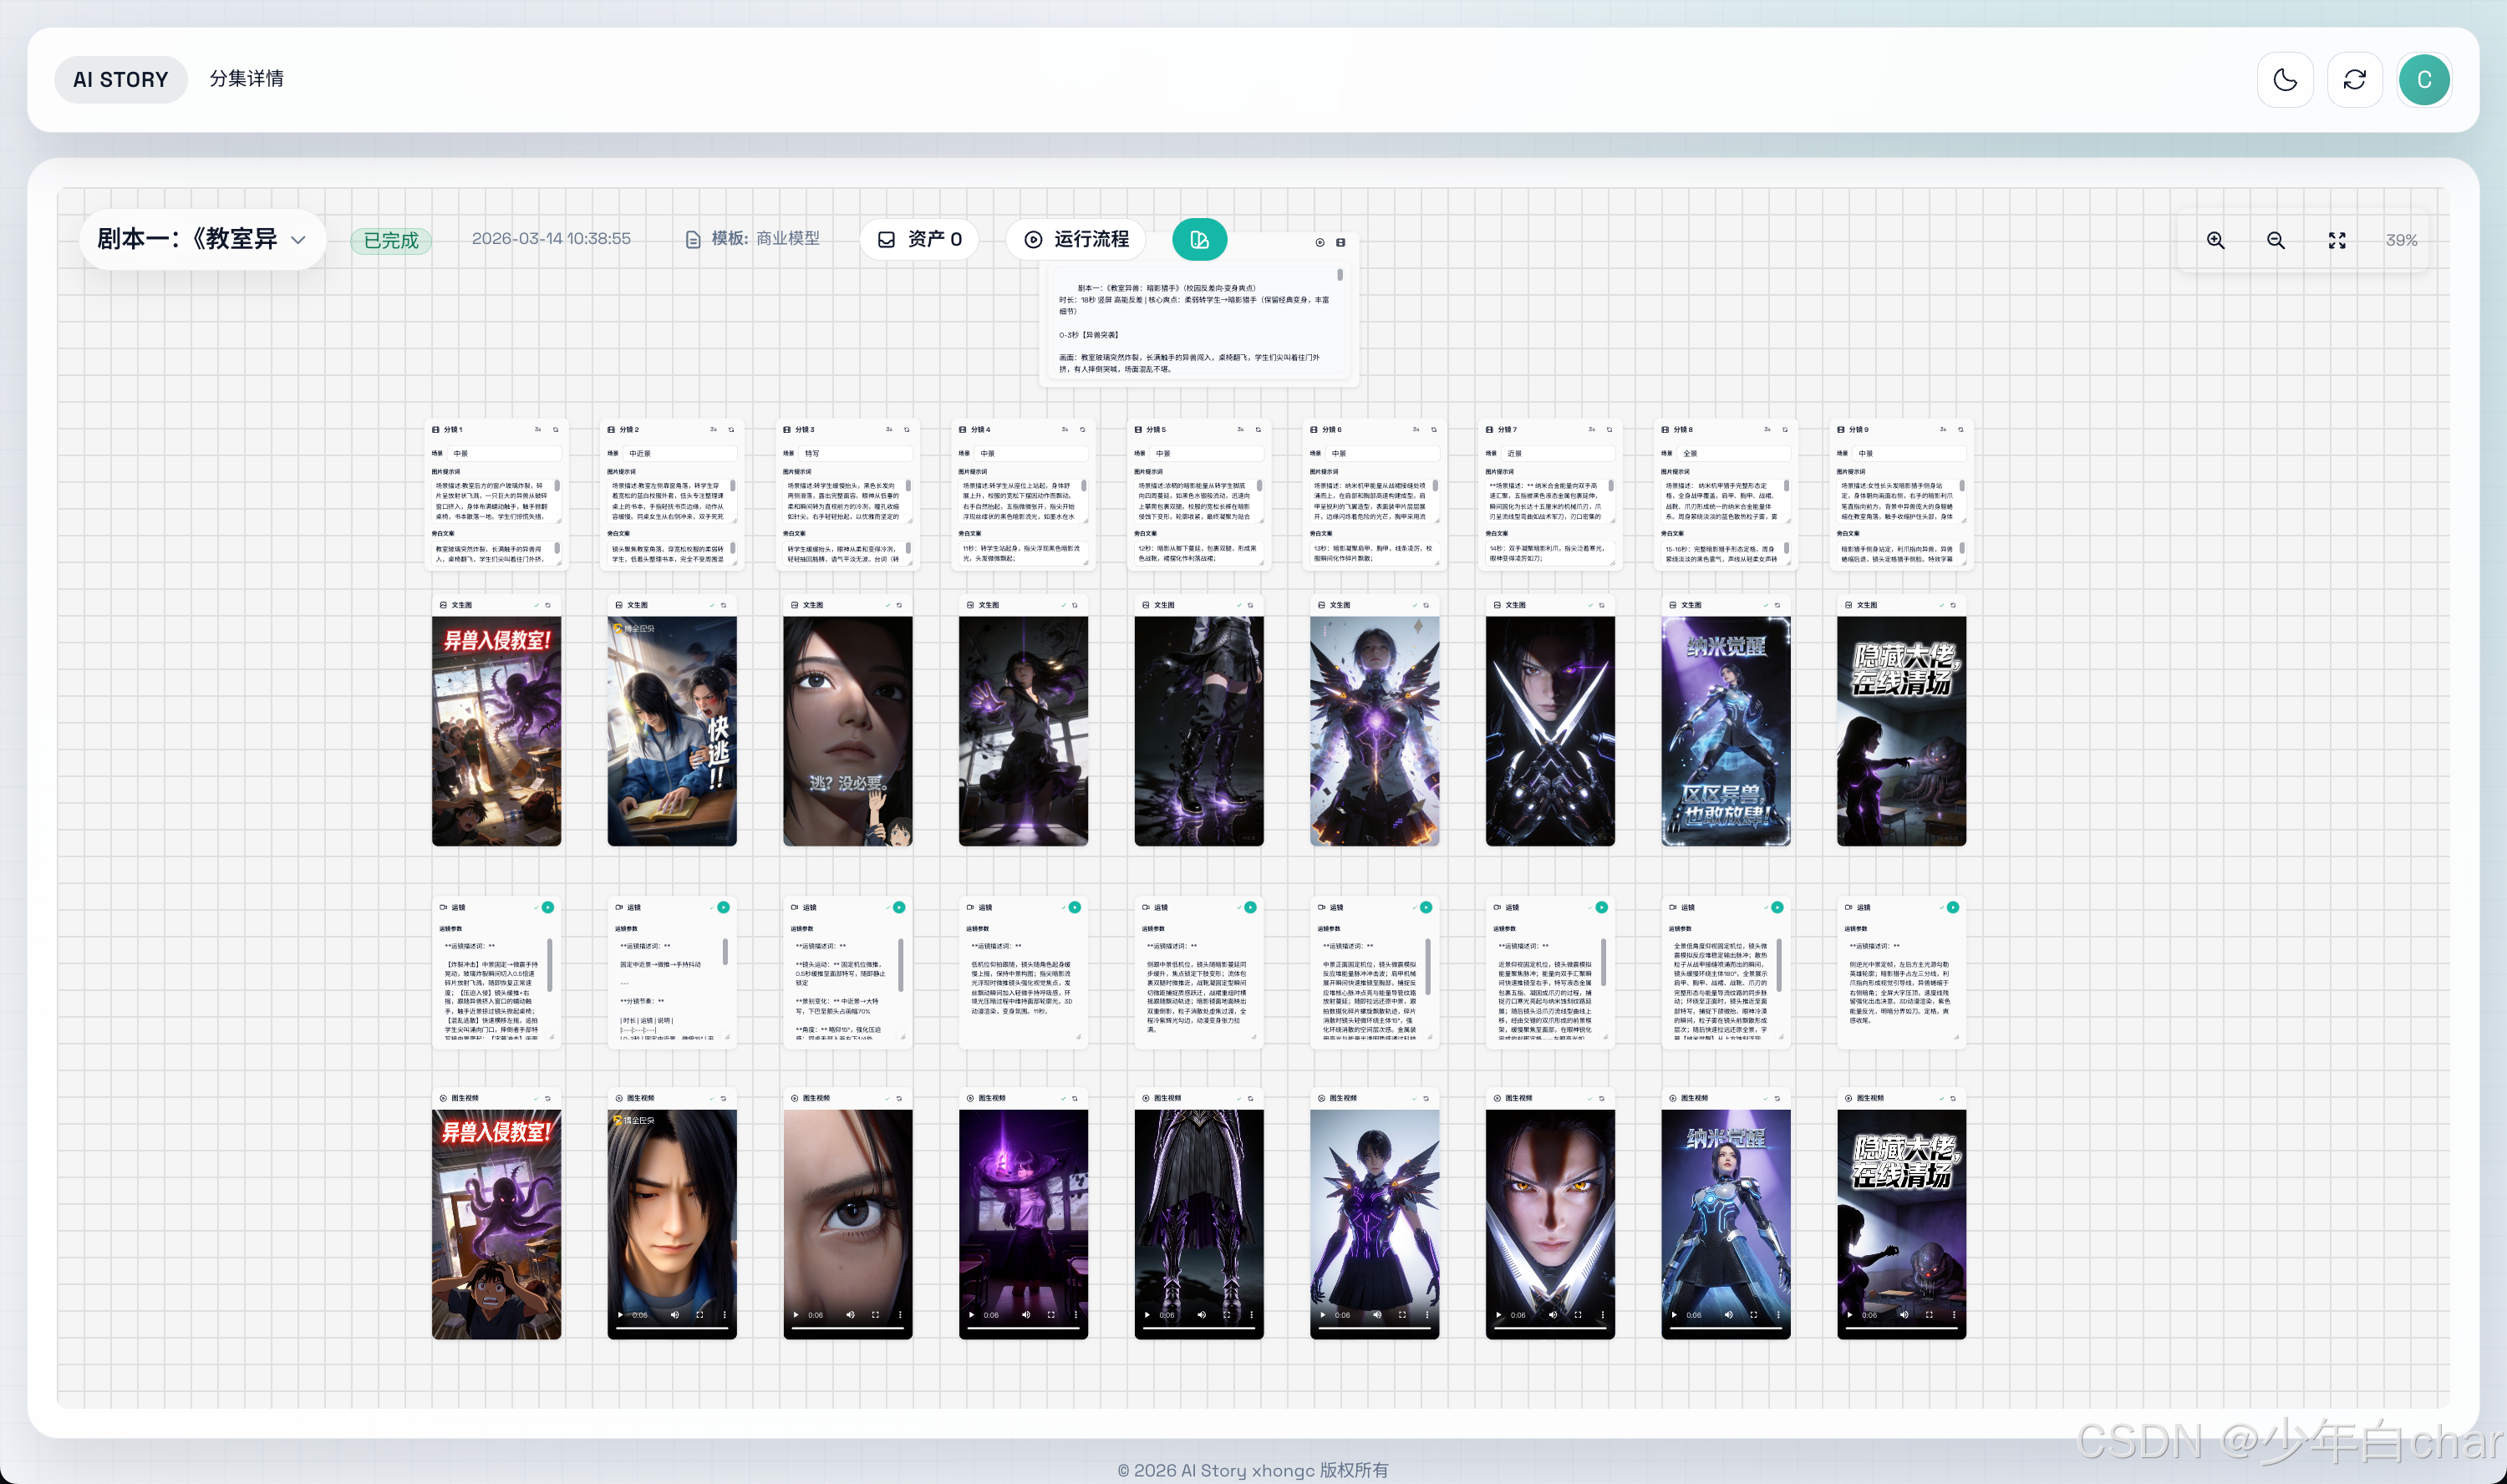Click the first small icon atop the script node
The width and height of the screenshot is (2507, 1484).
click(x=1320, y=243)
